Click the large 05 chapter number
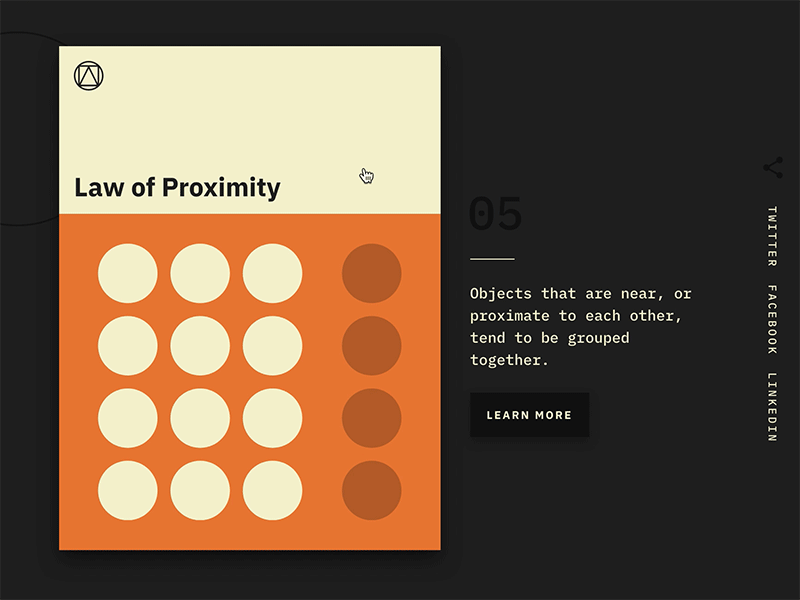 point(496,213)
